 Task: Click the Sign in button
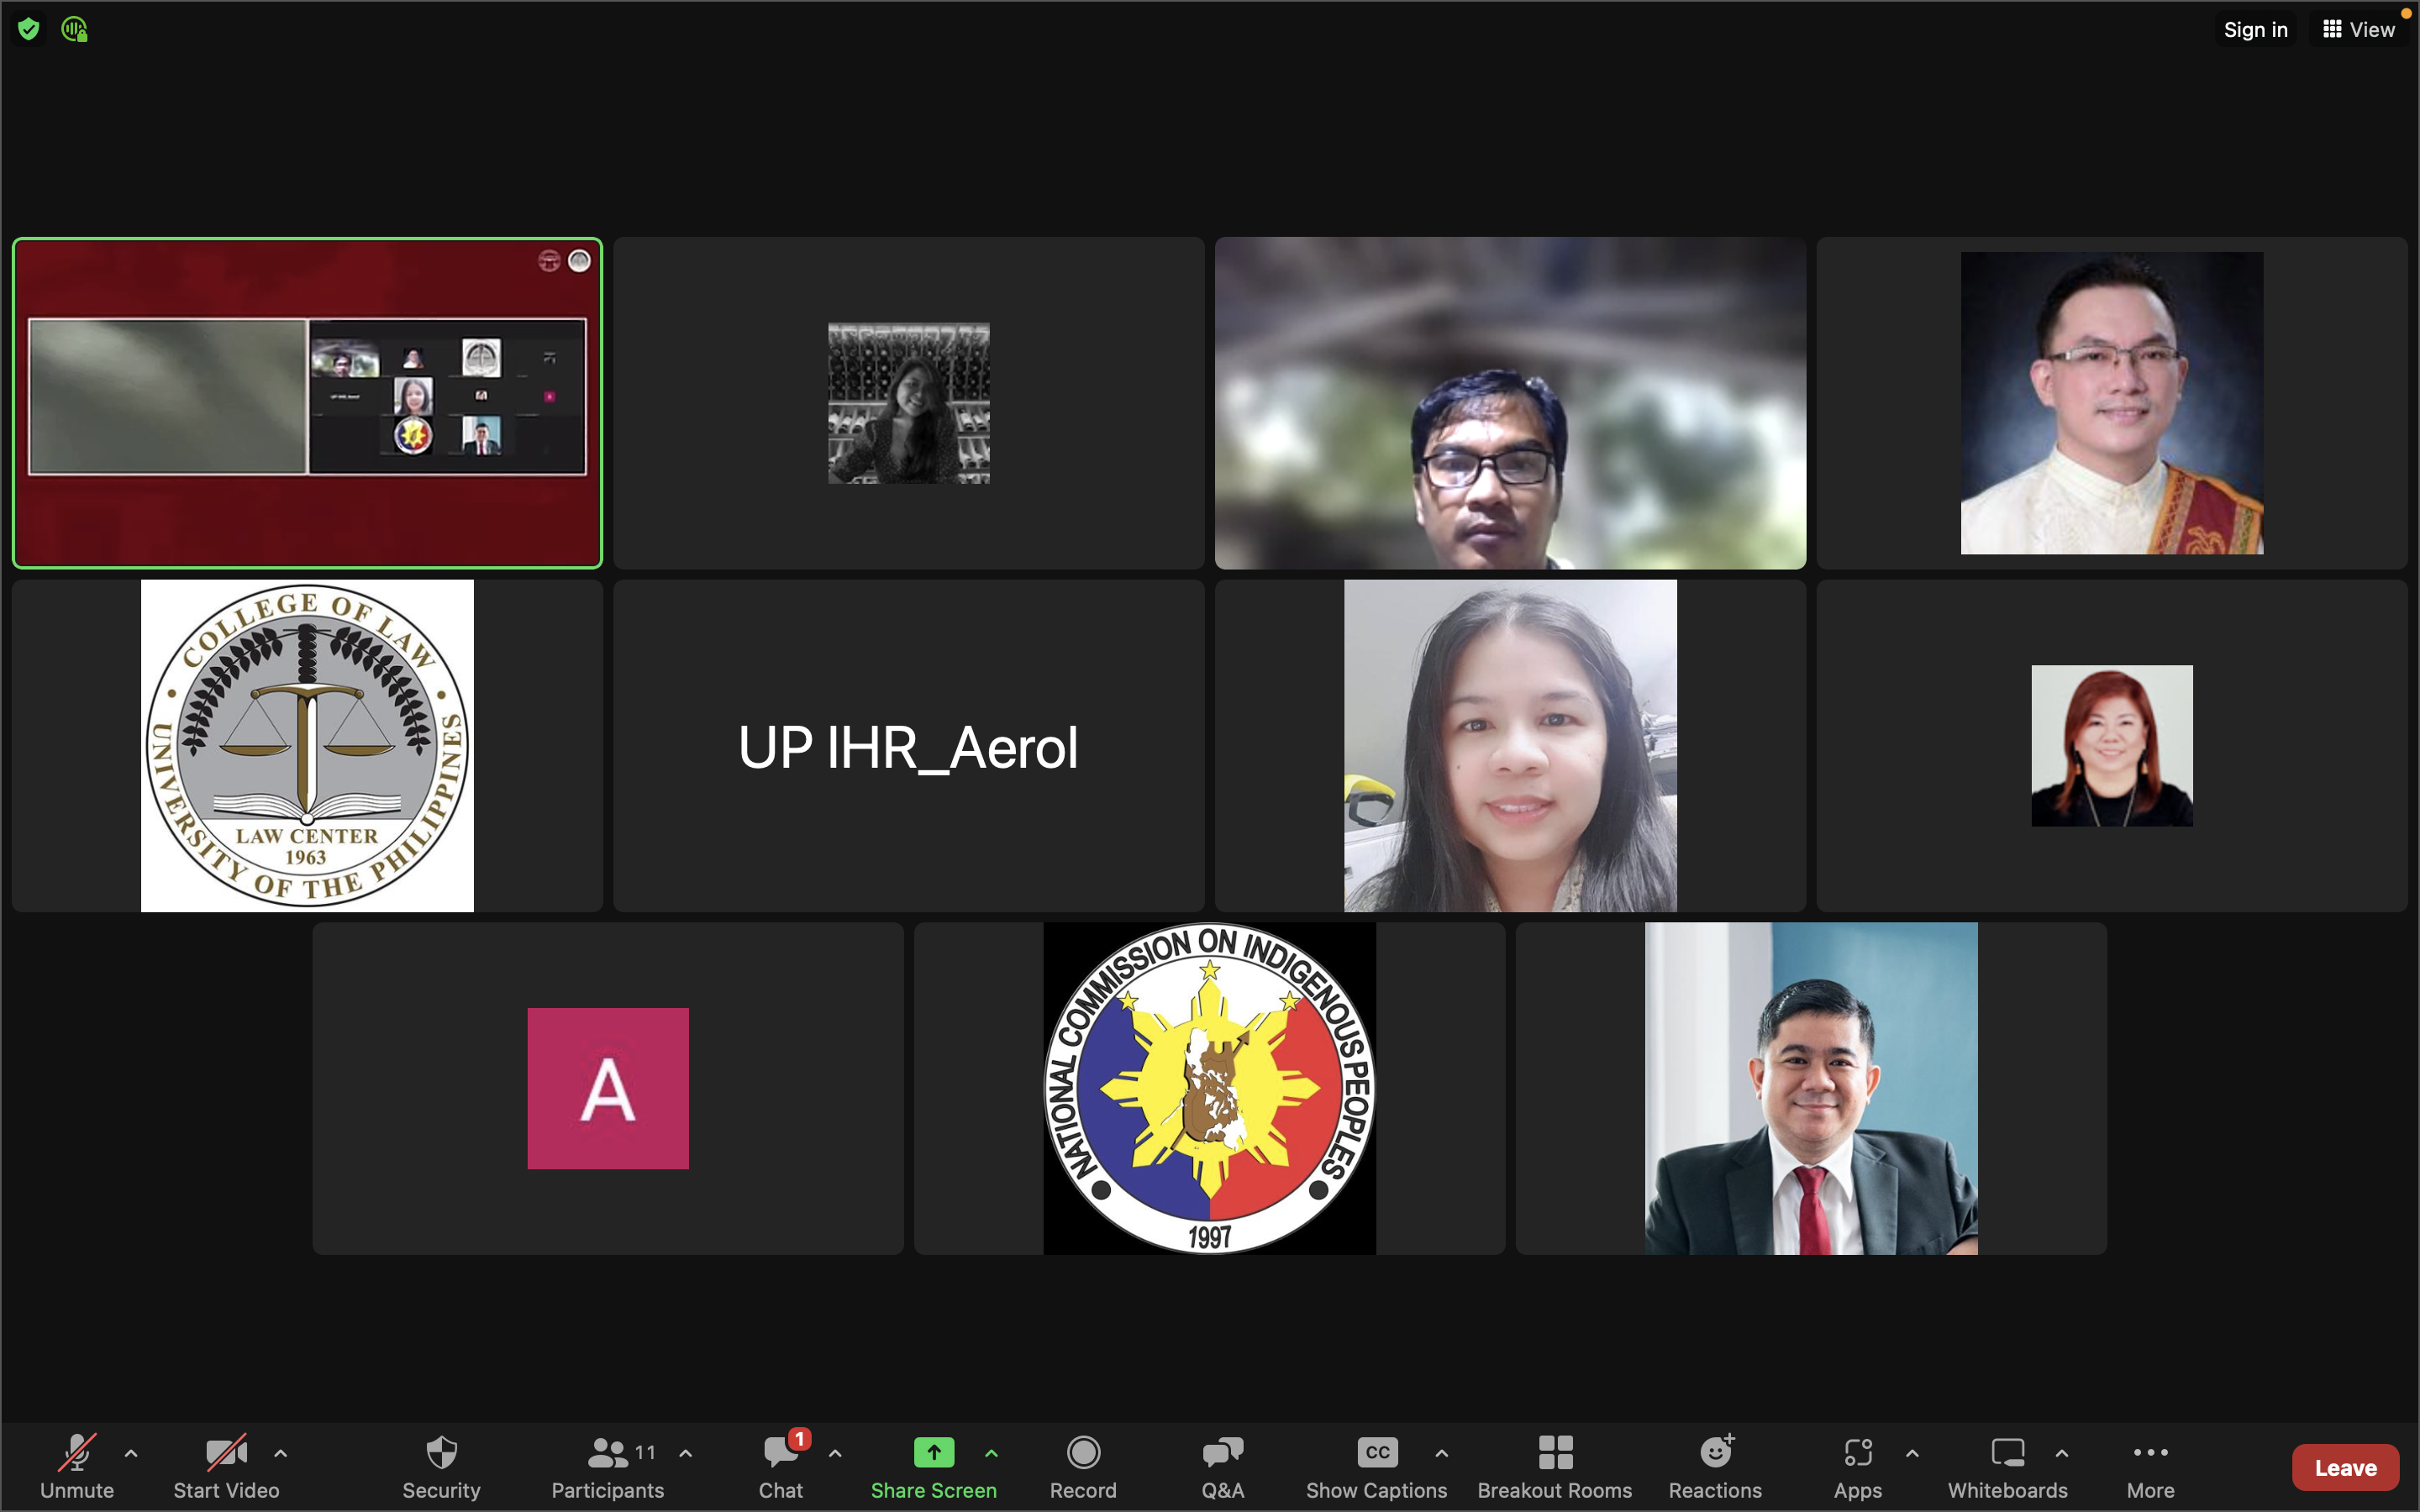coord(2255,29)
